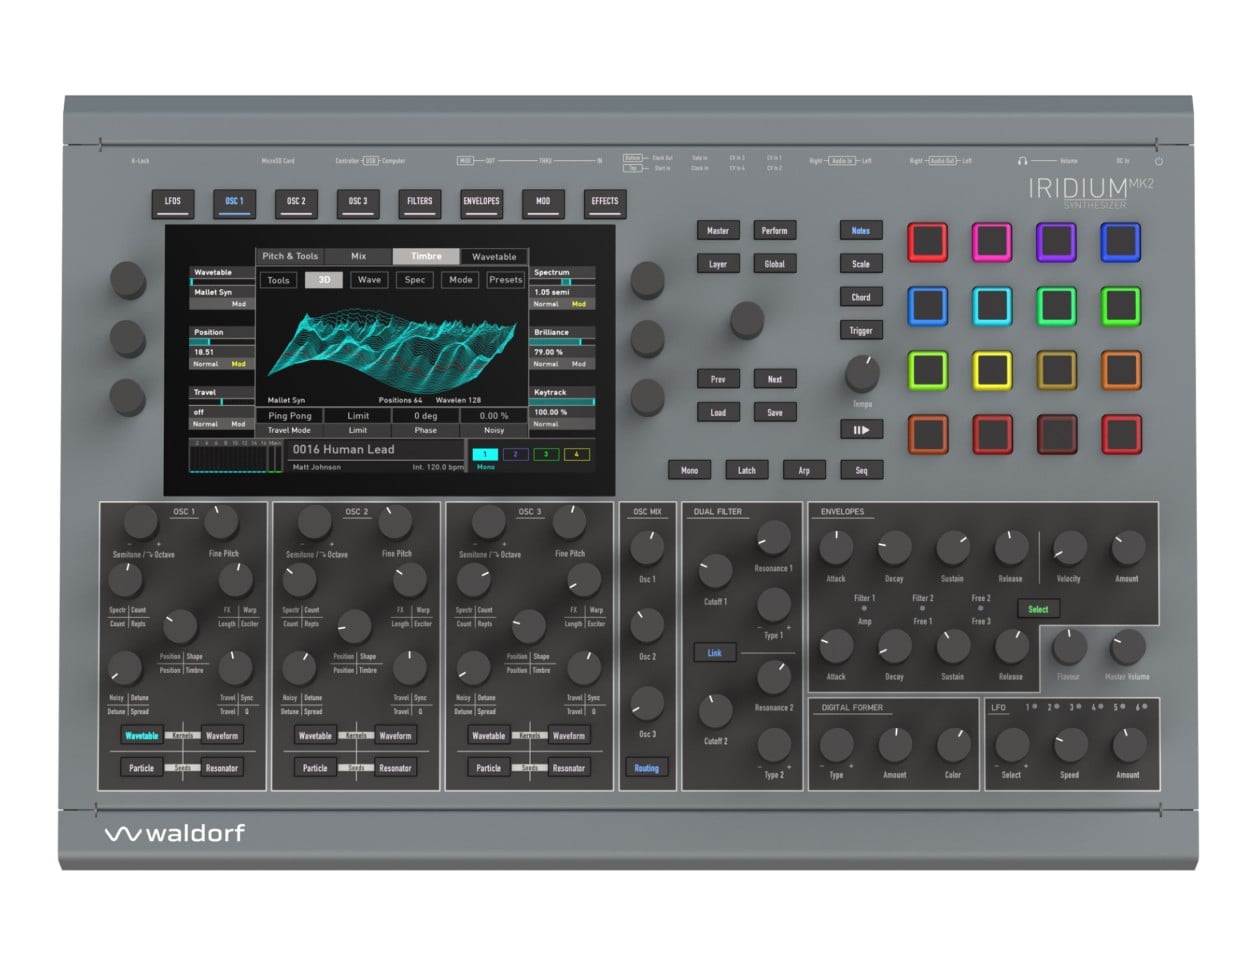Viewport: 1257px width, 966px height.
Task: Tap the cyan performance pad
Action: [991, 307]
